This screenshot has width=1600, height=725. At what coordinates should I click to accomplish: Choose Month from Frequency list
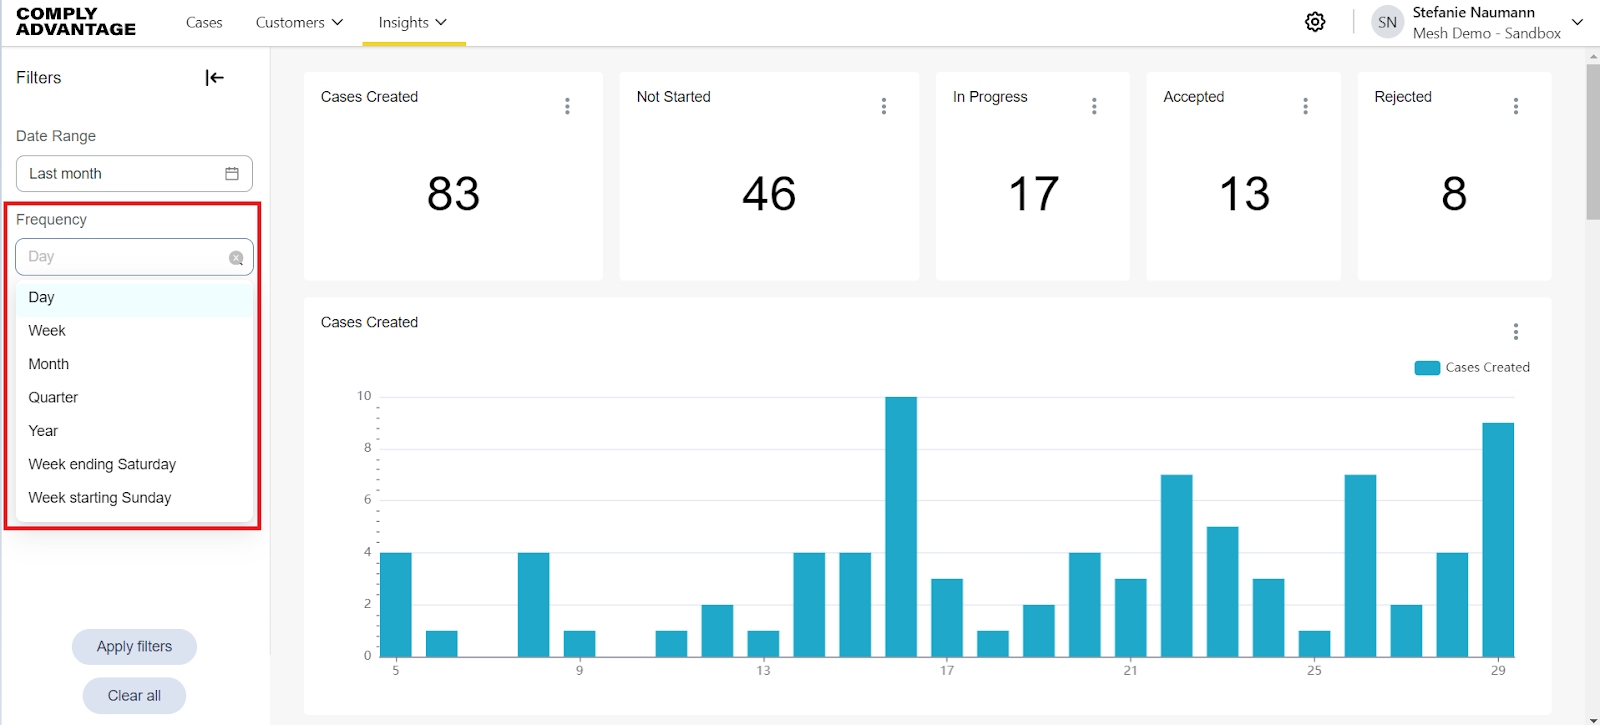135,364
